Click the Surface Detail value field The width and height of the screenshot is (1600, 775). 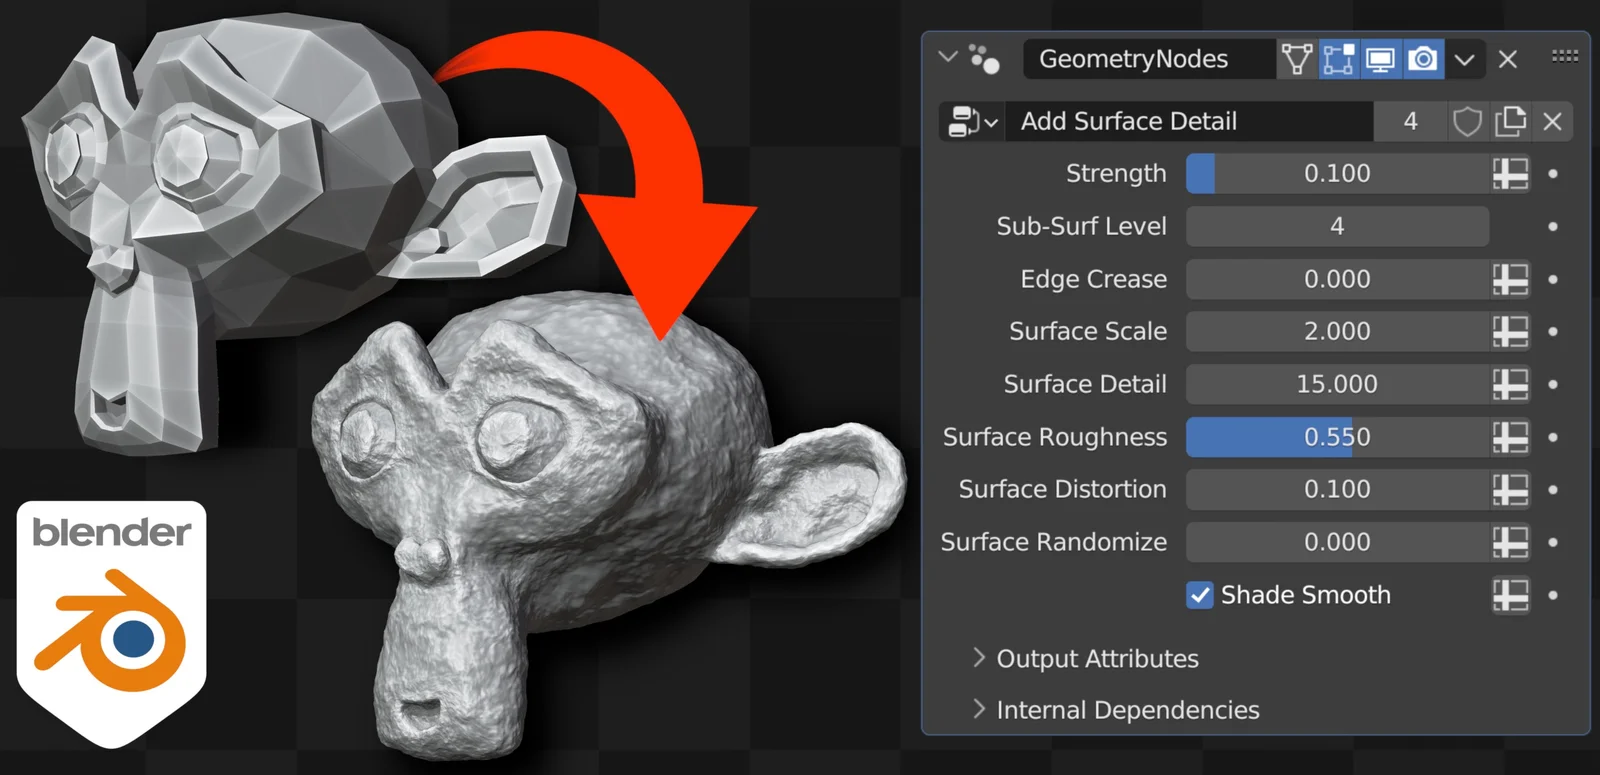pos(1337,384)
